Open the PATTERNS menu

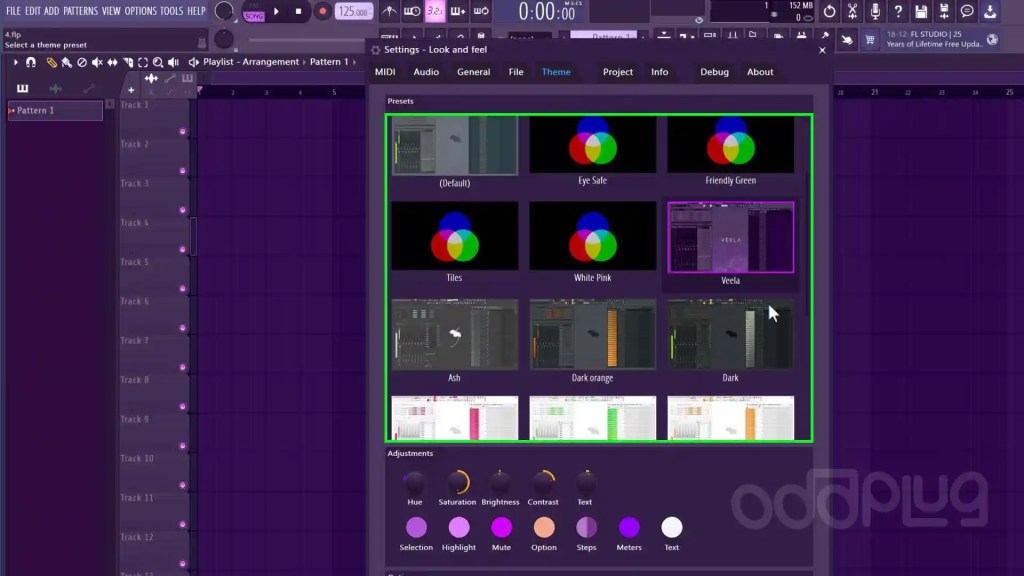[80, 11]
